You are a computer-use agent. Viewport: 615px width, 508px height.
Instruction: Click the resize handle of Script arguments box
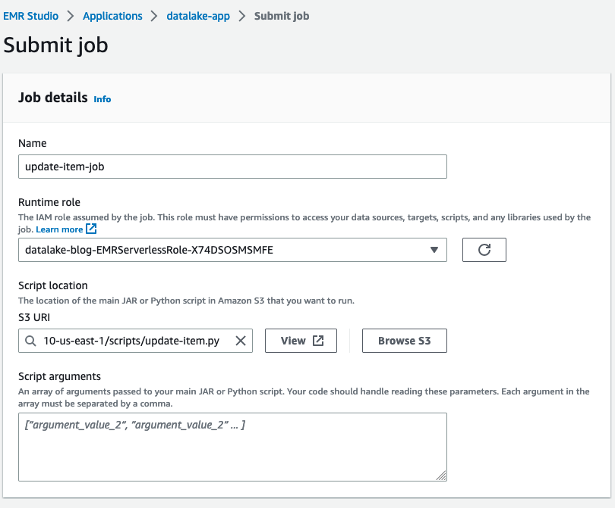point(441,475)
